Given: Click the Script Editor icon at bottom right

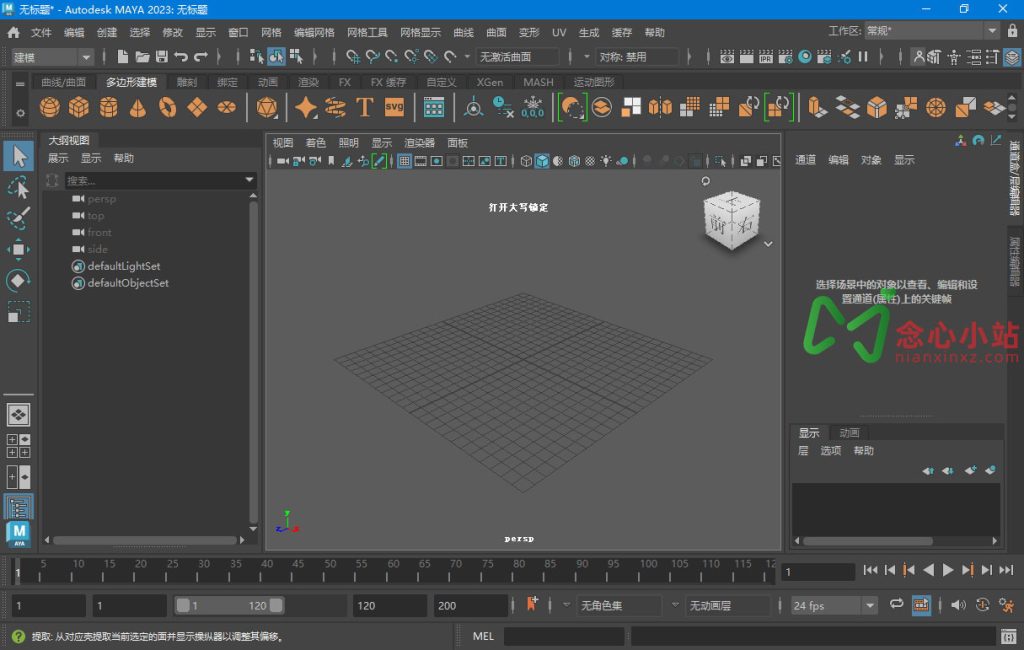Looking at the screenshot, I should point(1009,636).
